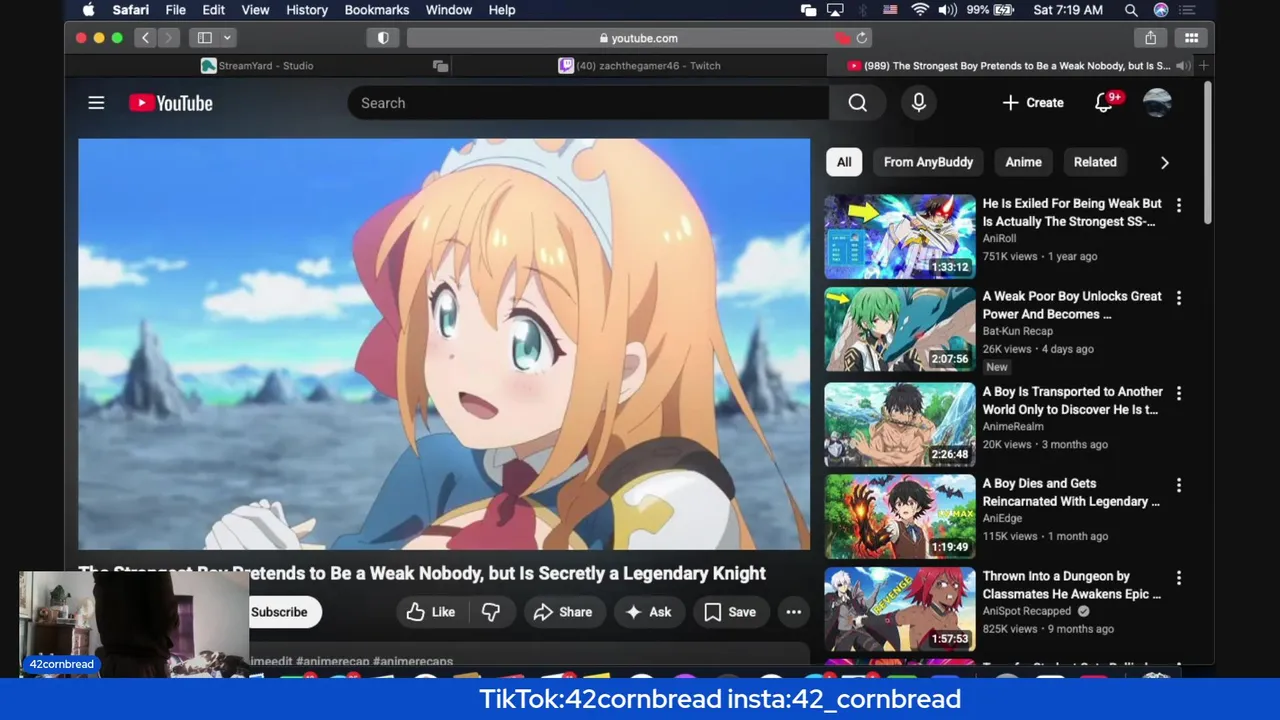Select the From AnyBuddy filter chip

coord(928,162)
